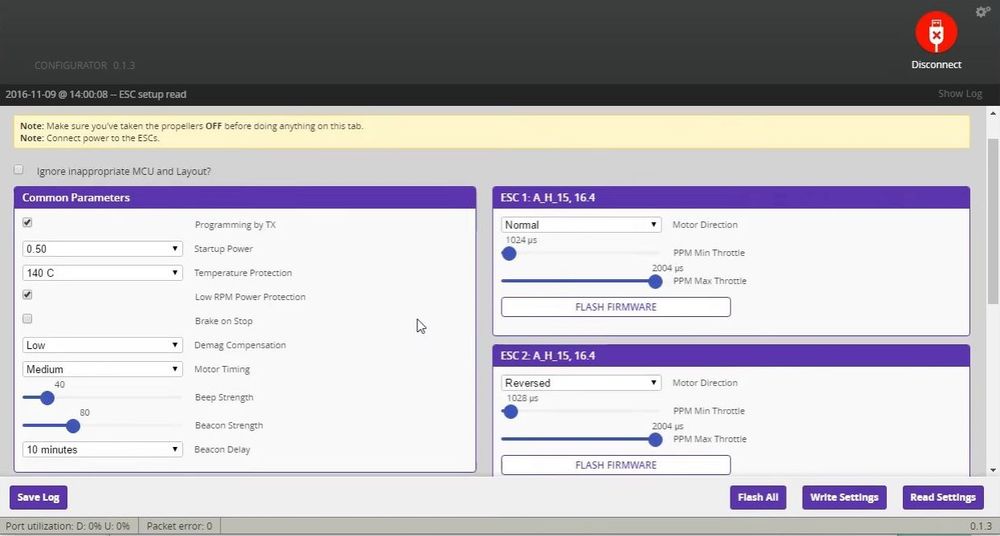Click the Flash All button
Screen dimensions: 1000x536
tap(757, 497)
